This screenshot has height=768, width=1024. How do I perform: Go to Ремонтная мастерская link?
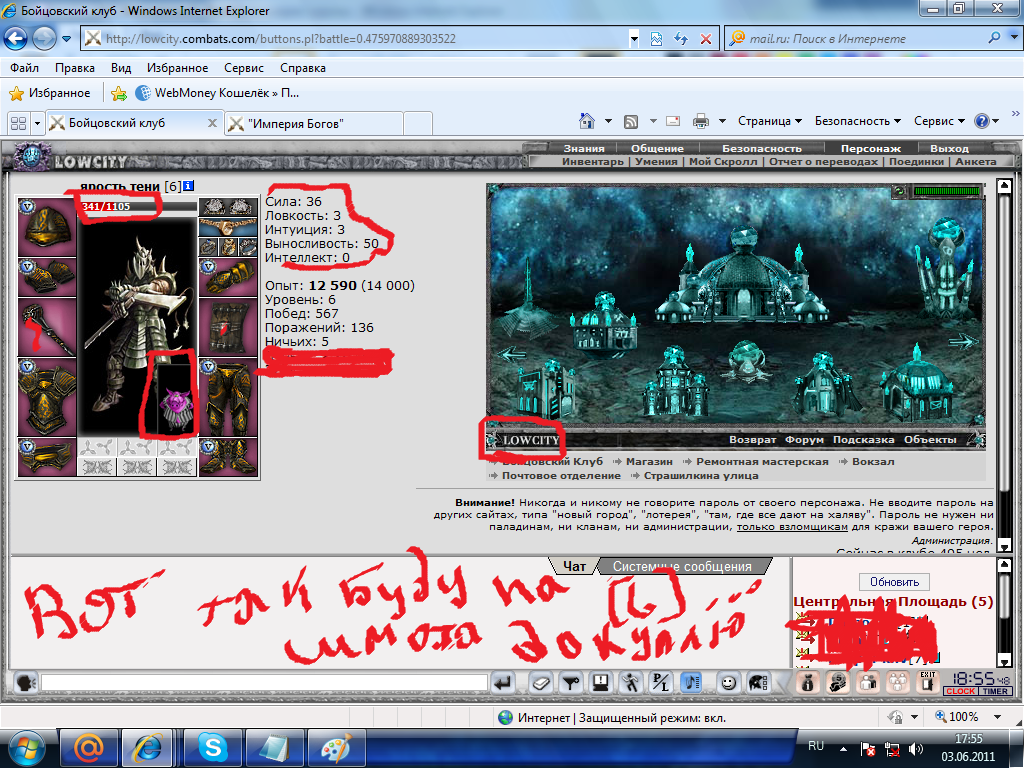pyautogui.click(x=761, y=462)
